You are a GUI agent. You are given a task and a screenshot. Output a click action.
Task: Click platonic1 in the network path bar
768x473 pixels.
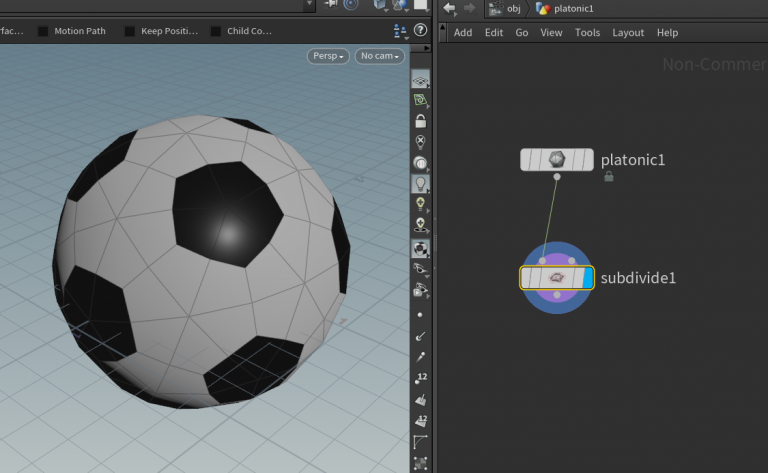pyautogui.click(x=565, y=8)
